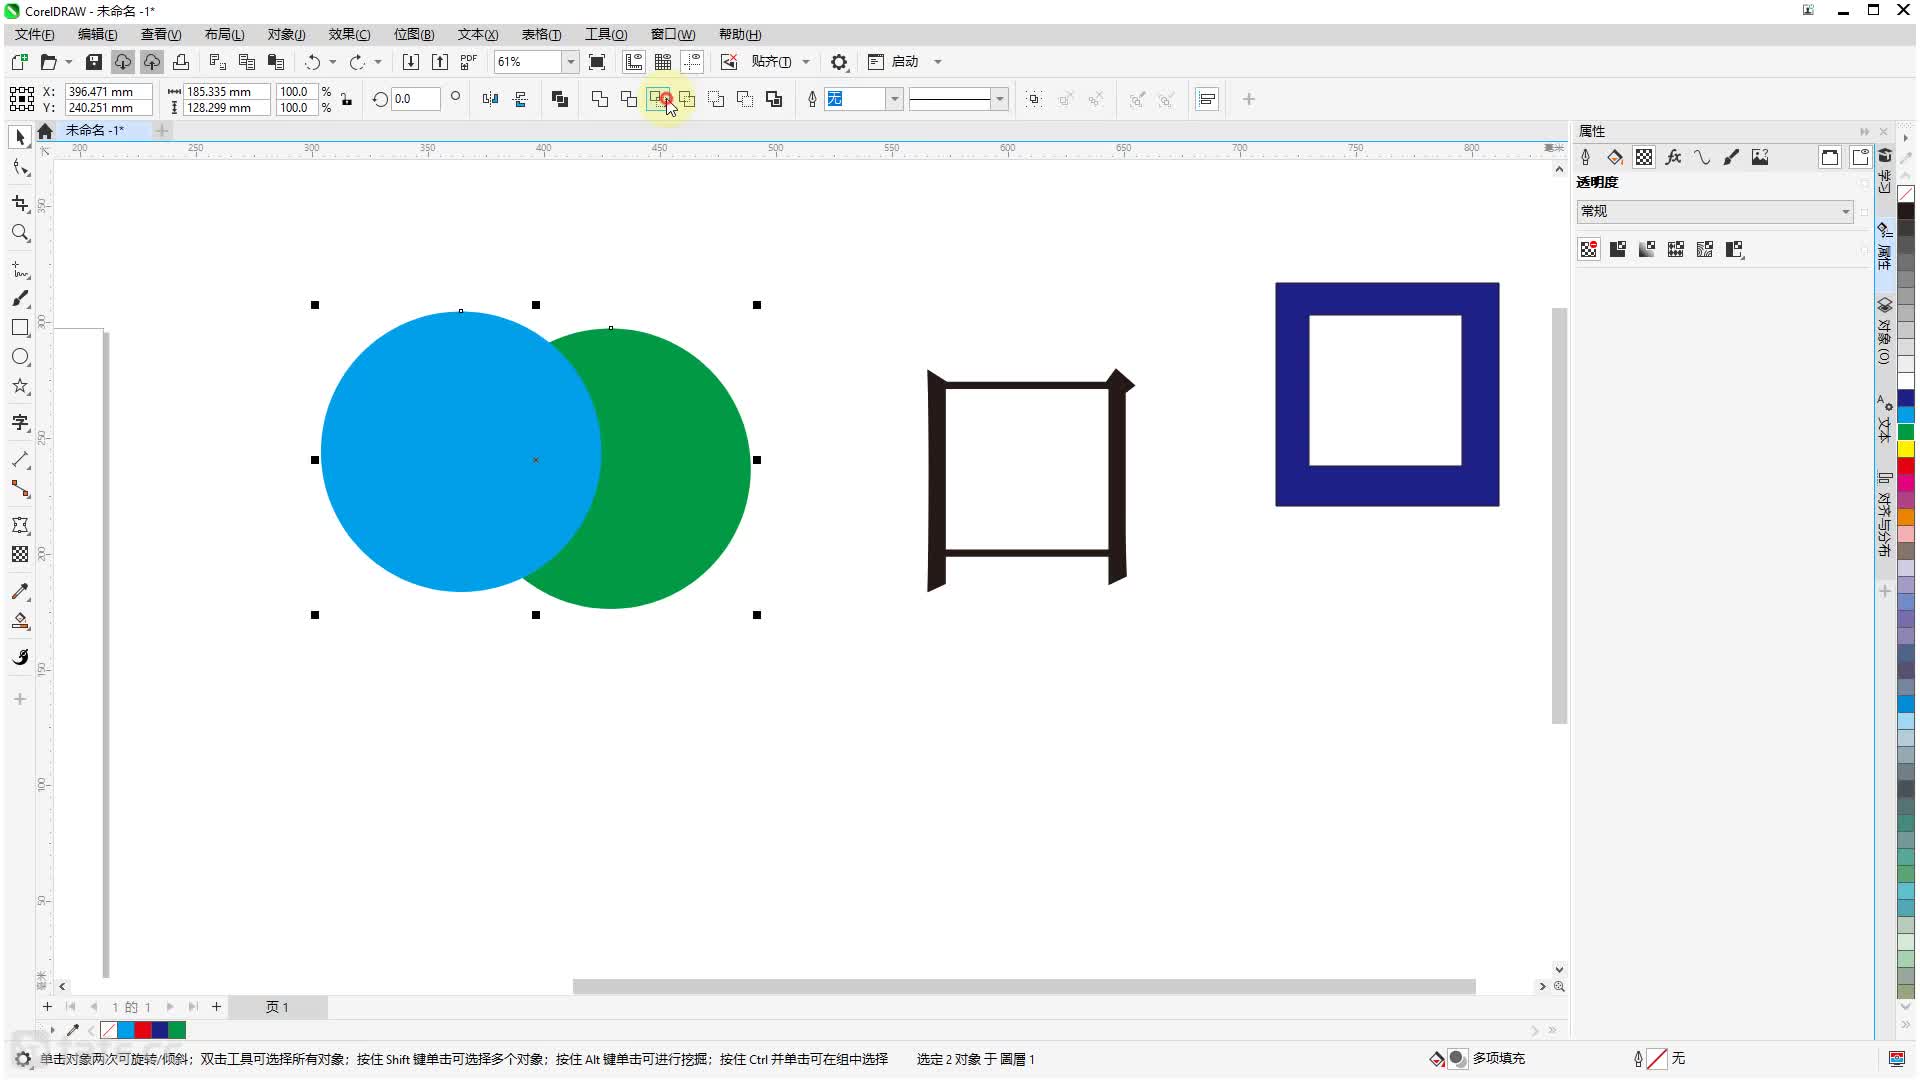
Task: Select the Artistic Media brush tool
Action: [20, 298]
